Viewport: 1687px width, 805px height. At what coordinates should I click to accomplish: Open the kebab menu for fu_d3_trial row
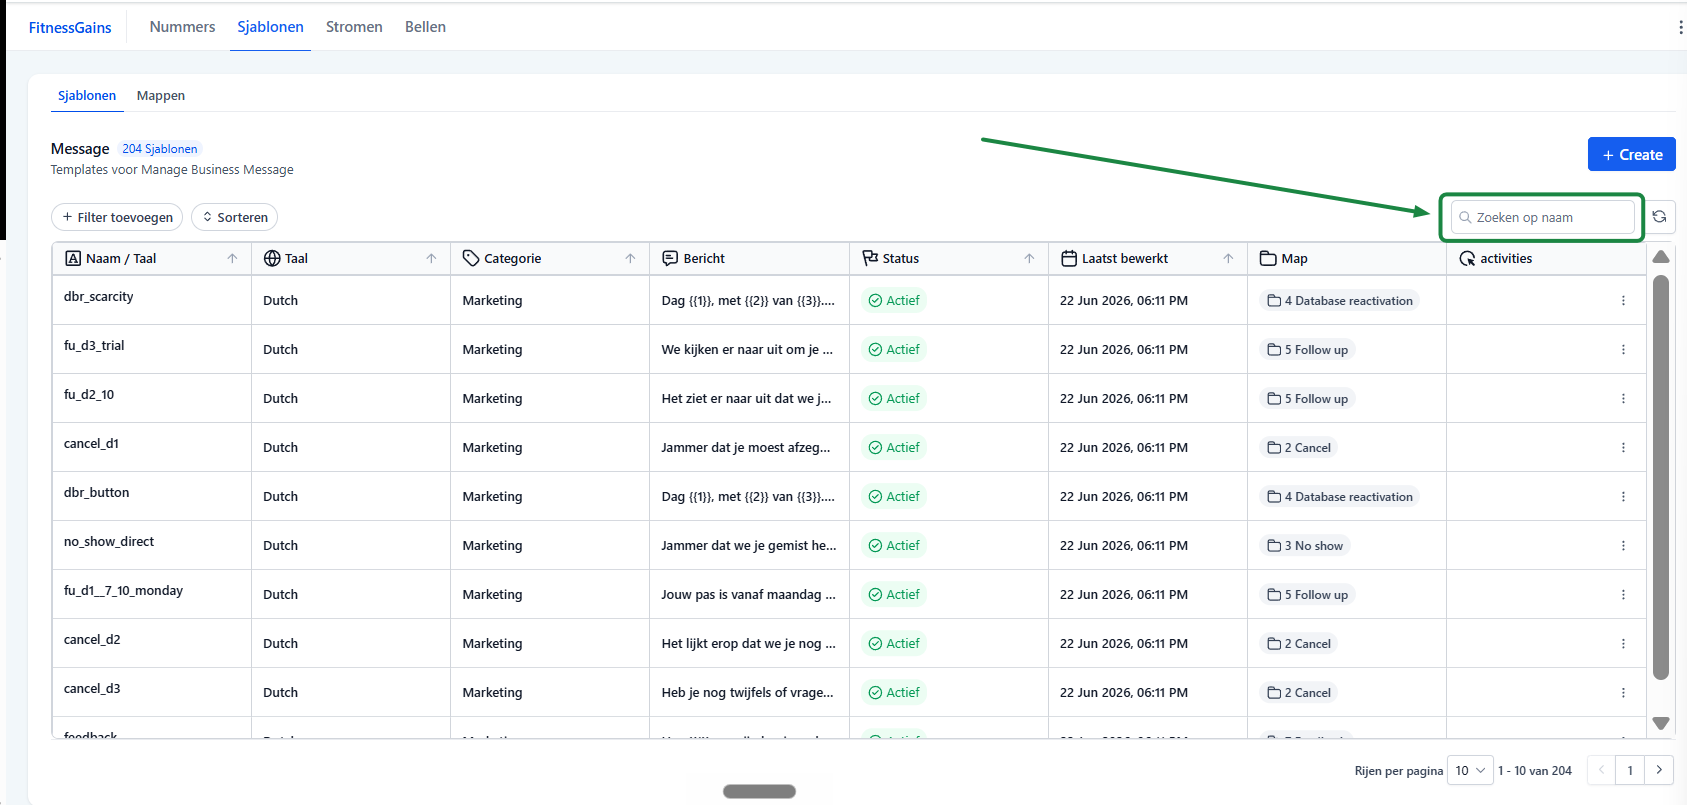pyautogui.click(x=1623, y=349)
